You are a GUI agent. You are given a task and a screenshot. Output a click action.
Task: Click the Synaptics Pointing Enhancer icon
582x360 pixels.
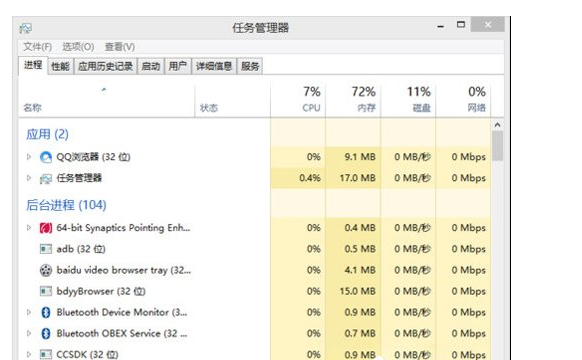tap(46, 228)
